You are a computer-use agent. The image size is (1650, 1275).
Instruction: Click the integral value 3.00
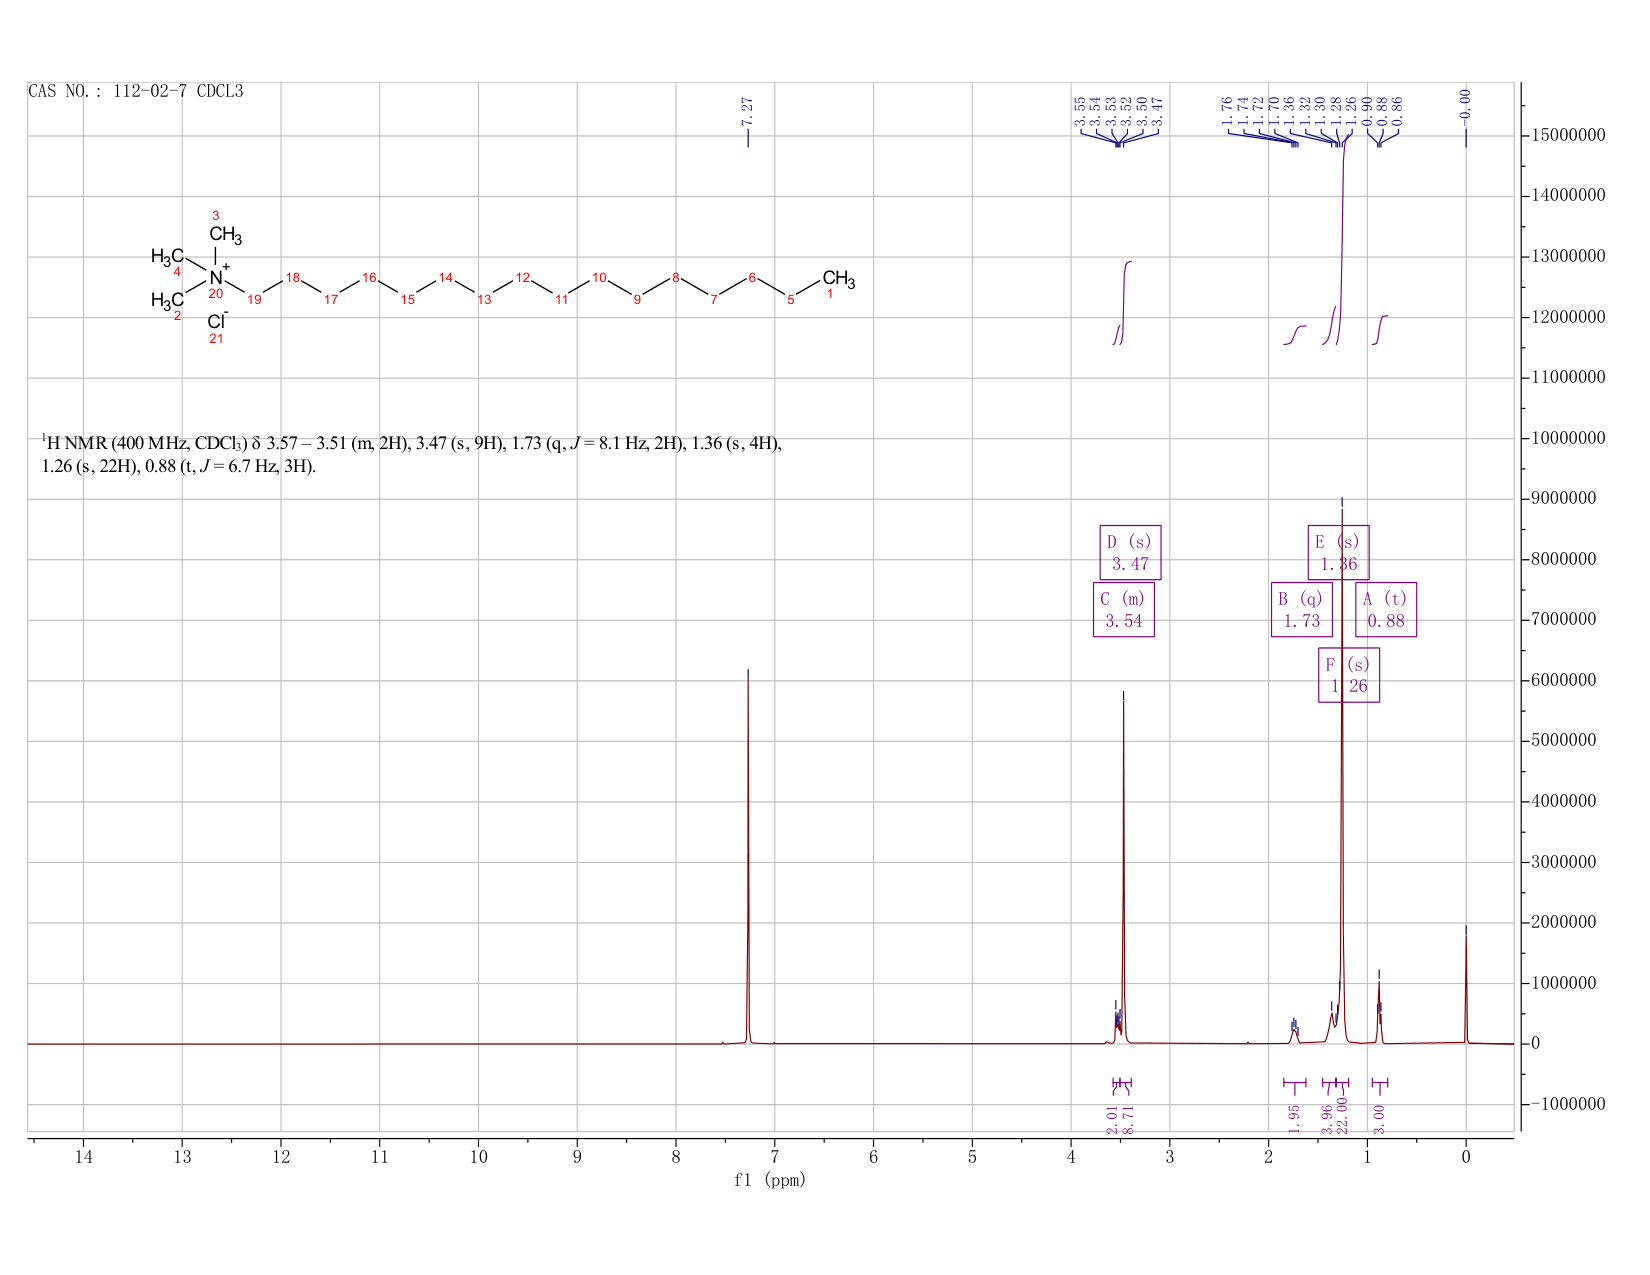(x=1380, y=1120)
